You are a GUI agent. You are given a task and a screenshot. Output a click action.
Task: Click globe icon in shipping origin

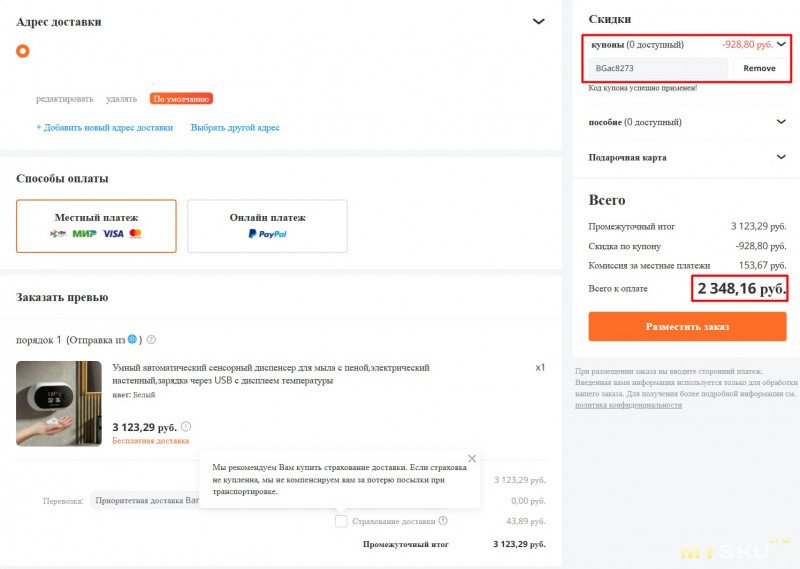coord(132,339)
